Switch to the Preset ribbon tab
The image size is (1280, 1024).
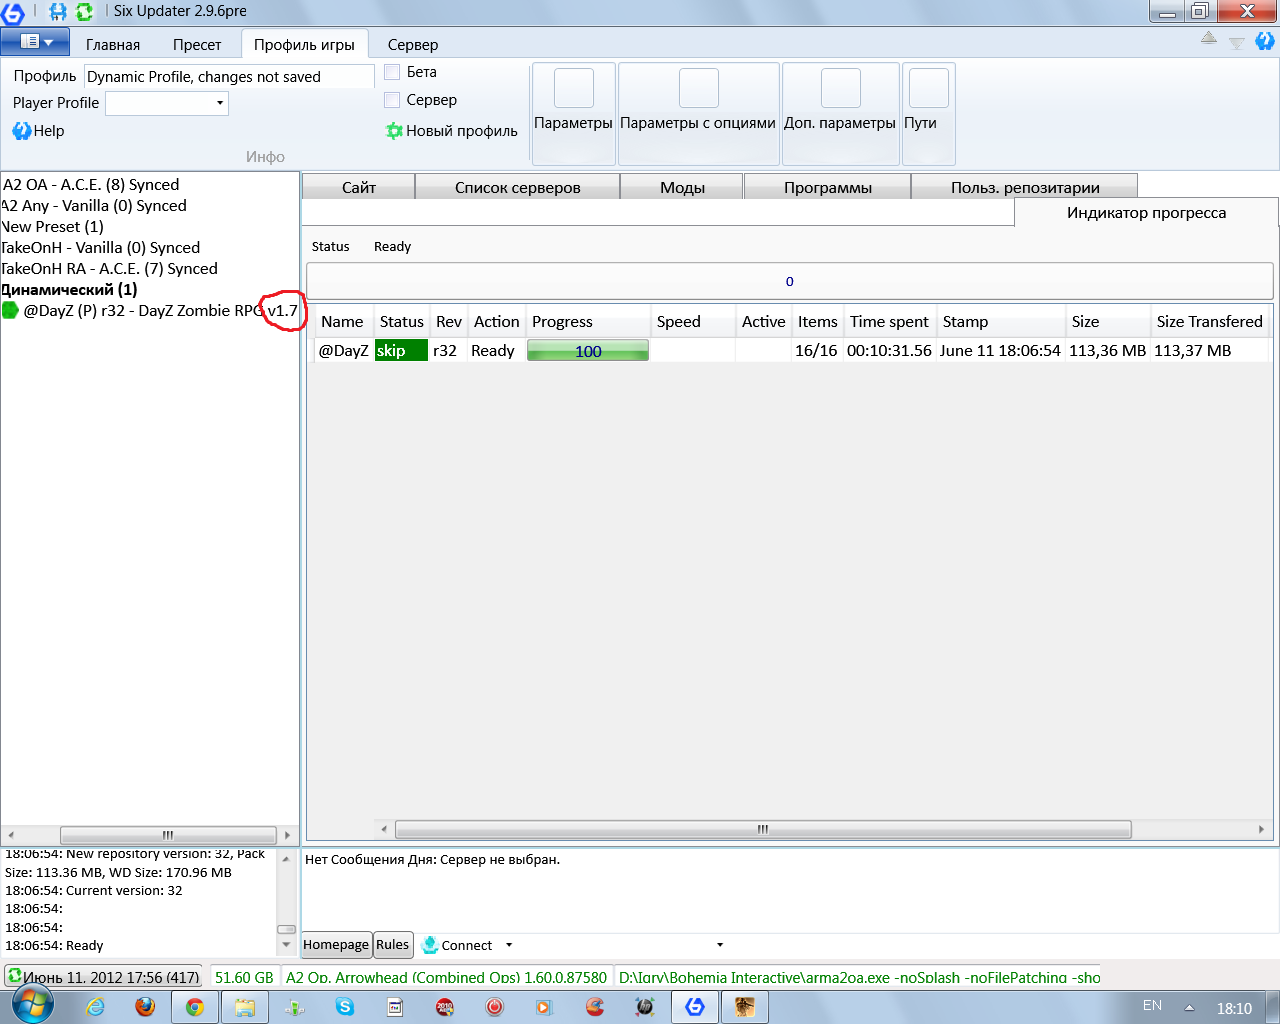pyautogui.click(x=197, y=45)
